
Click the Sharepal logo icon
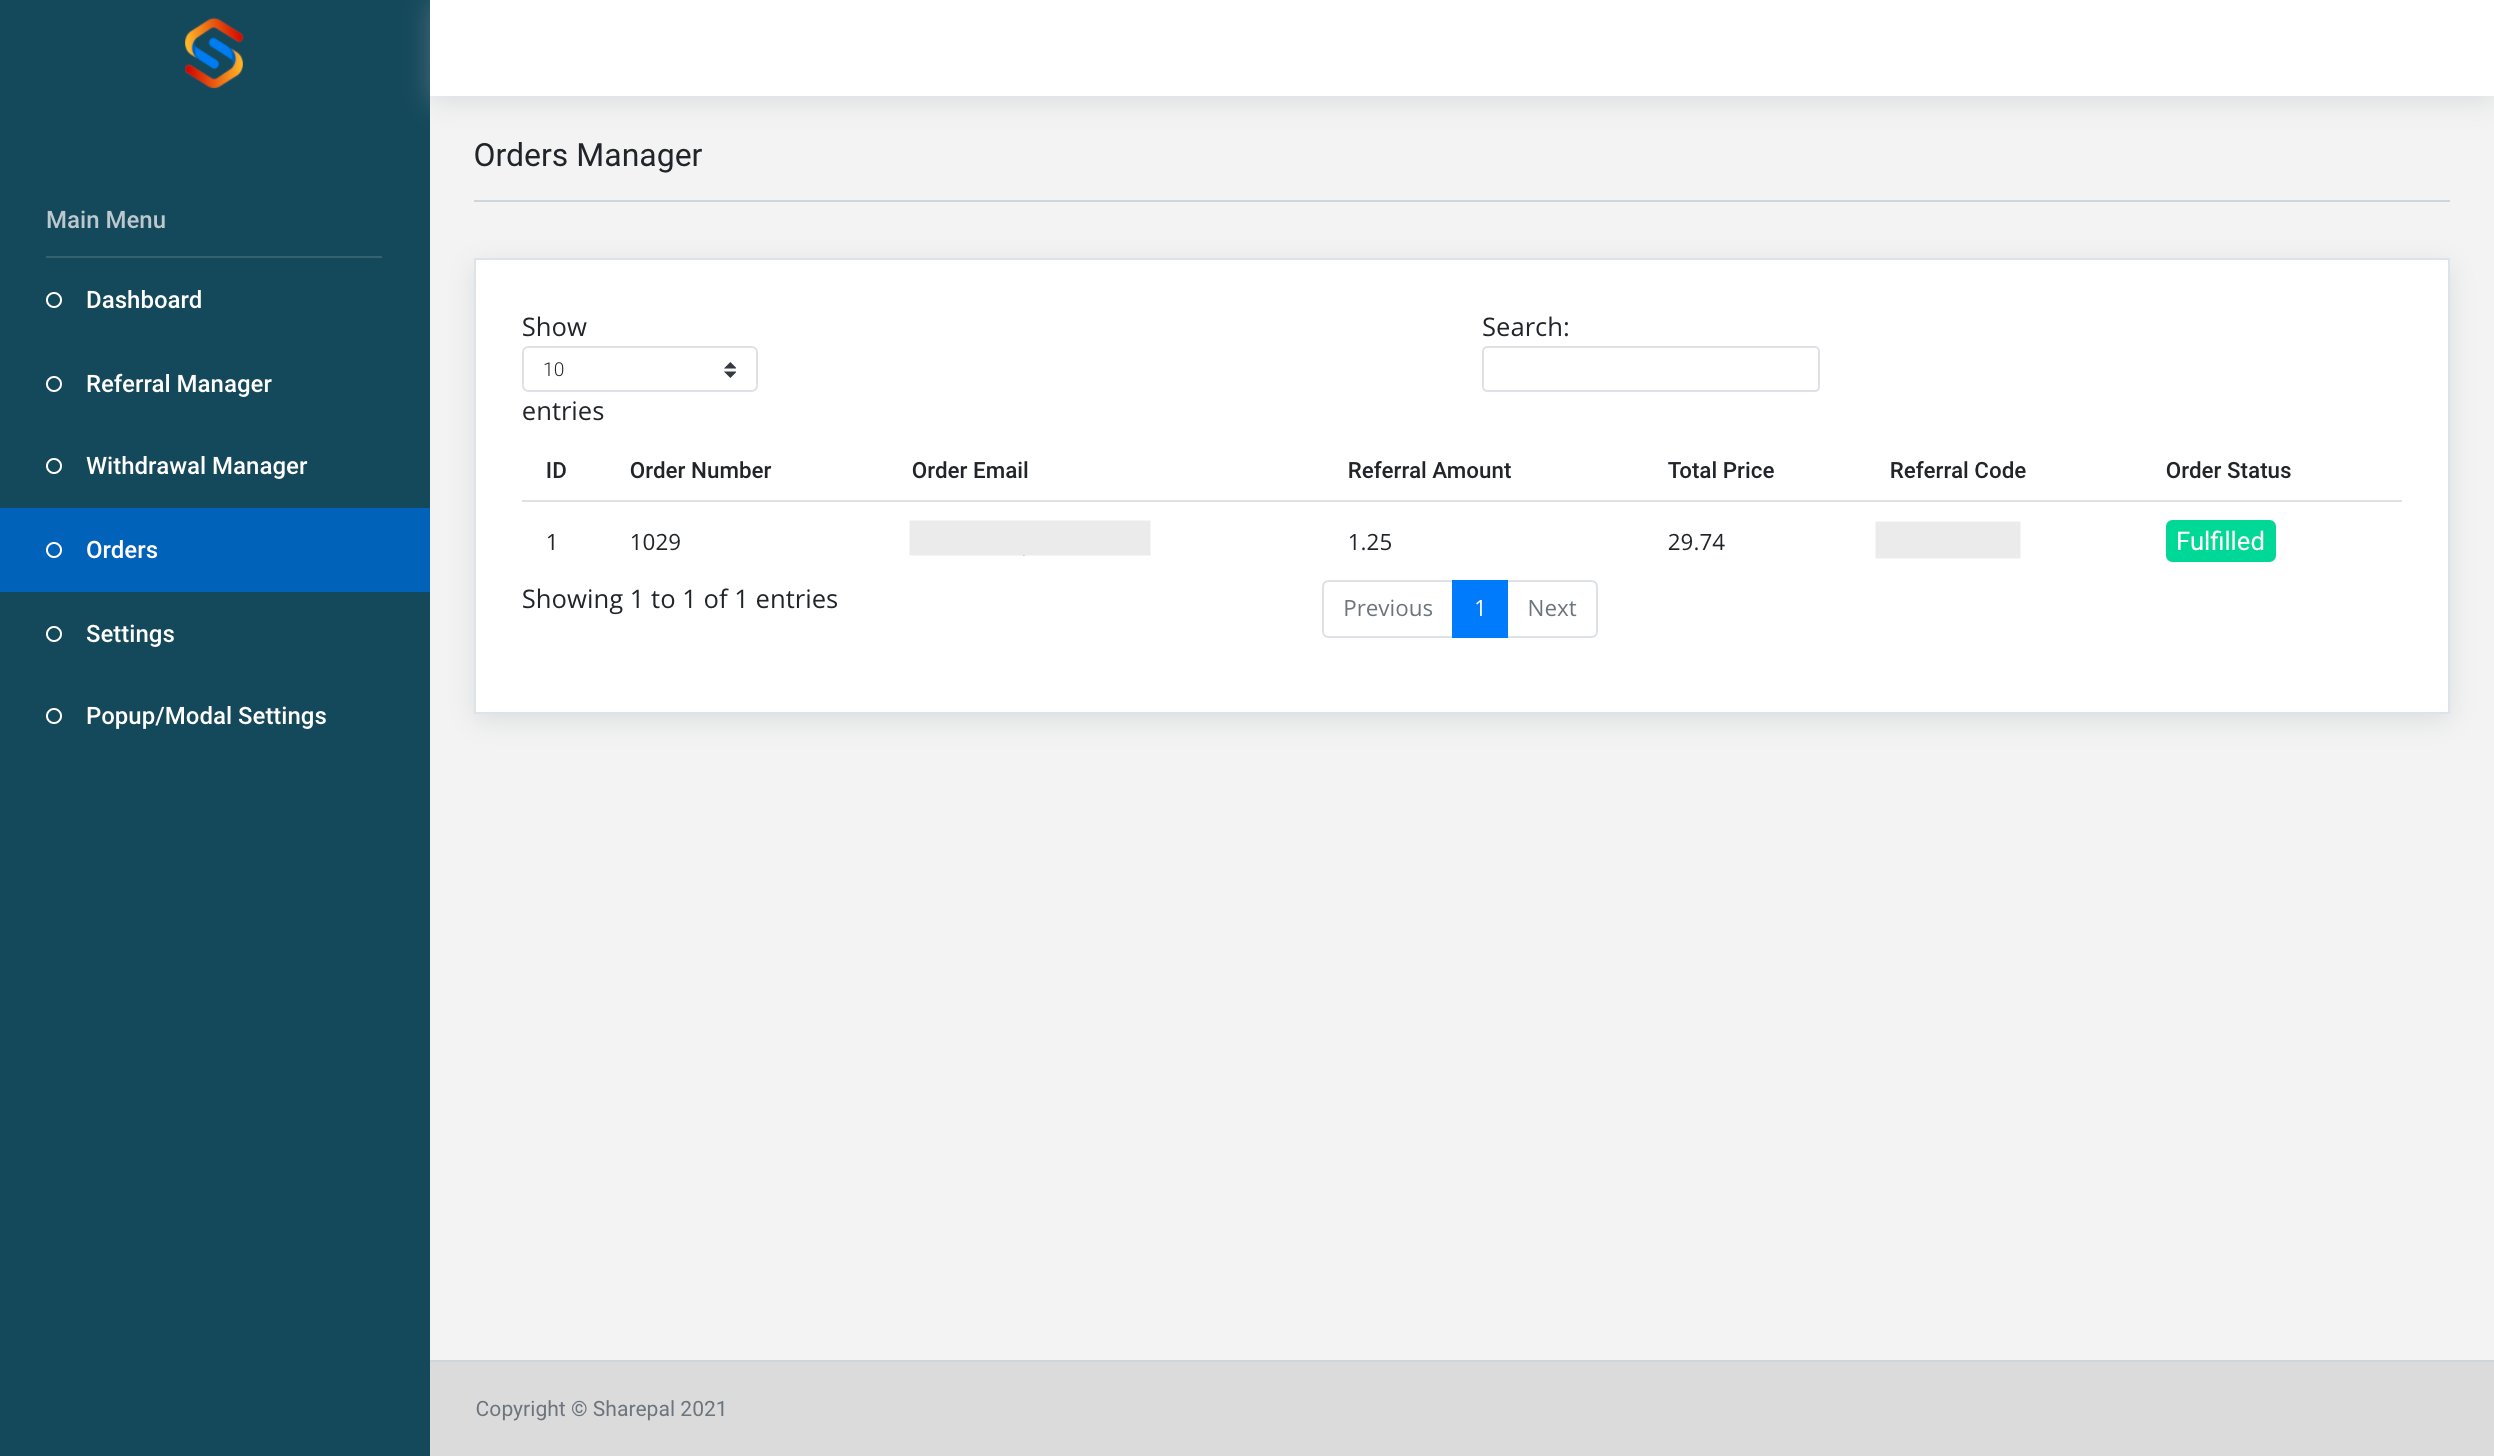pos(214,54)
